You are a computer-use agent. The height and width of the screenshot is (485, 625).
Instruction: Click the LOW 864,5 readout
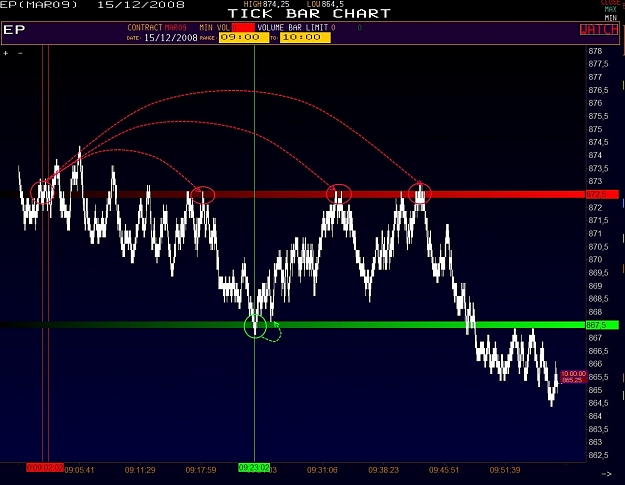click(x=325, y=4)
